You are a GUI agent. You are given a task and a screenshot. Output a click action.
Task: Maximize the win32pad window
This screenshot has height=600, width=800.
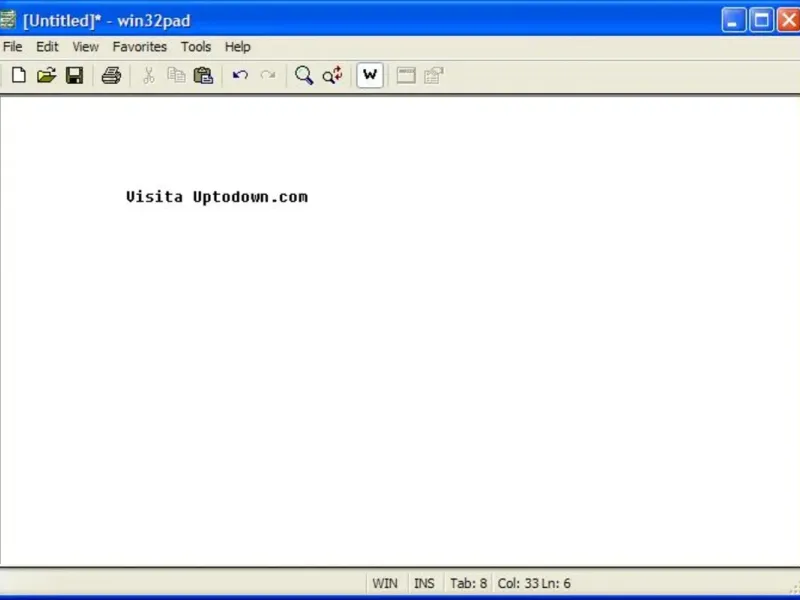(762, 20)
